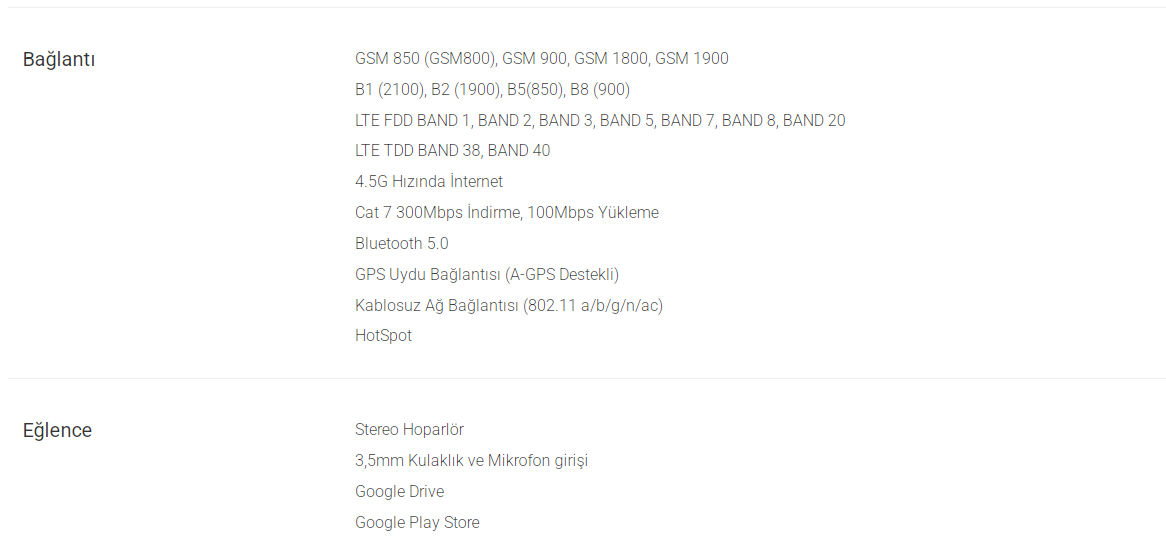Click the LTE TDD BAND 38, BAND 40 text
This screenshot has height=551, width=1166.
click(452, 151)
